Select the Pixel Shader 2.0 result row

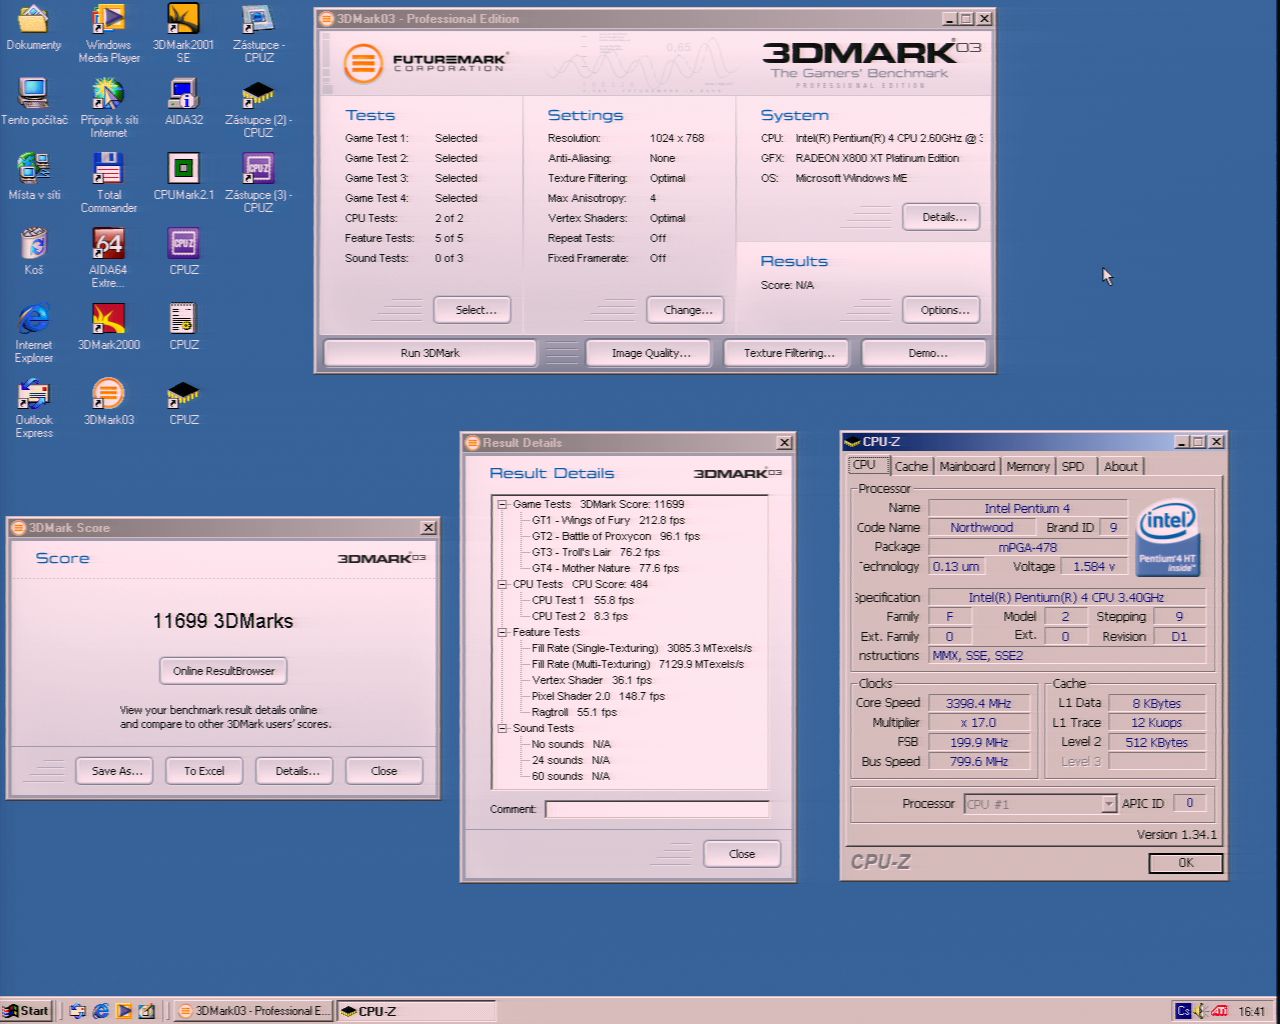point(598,696)
